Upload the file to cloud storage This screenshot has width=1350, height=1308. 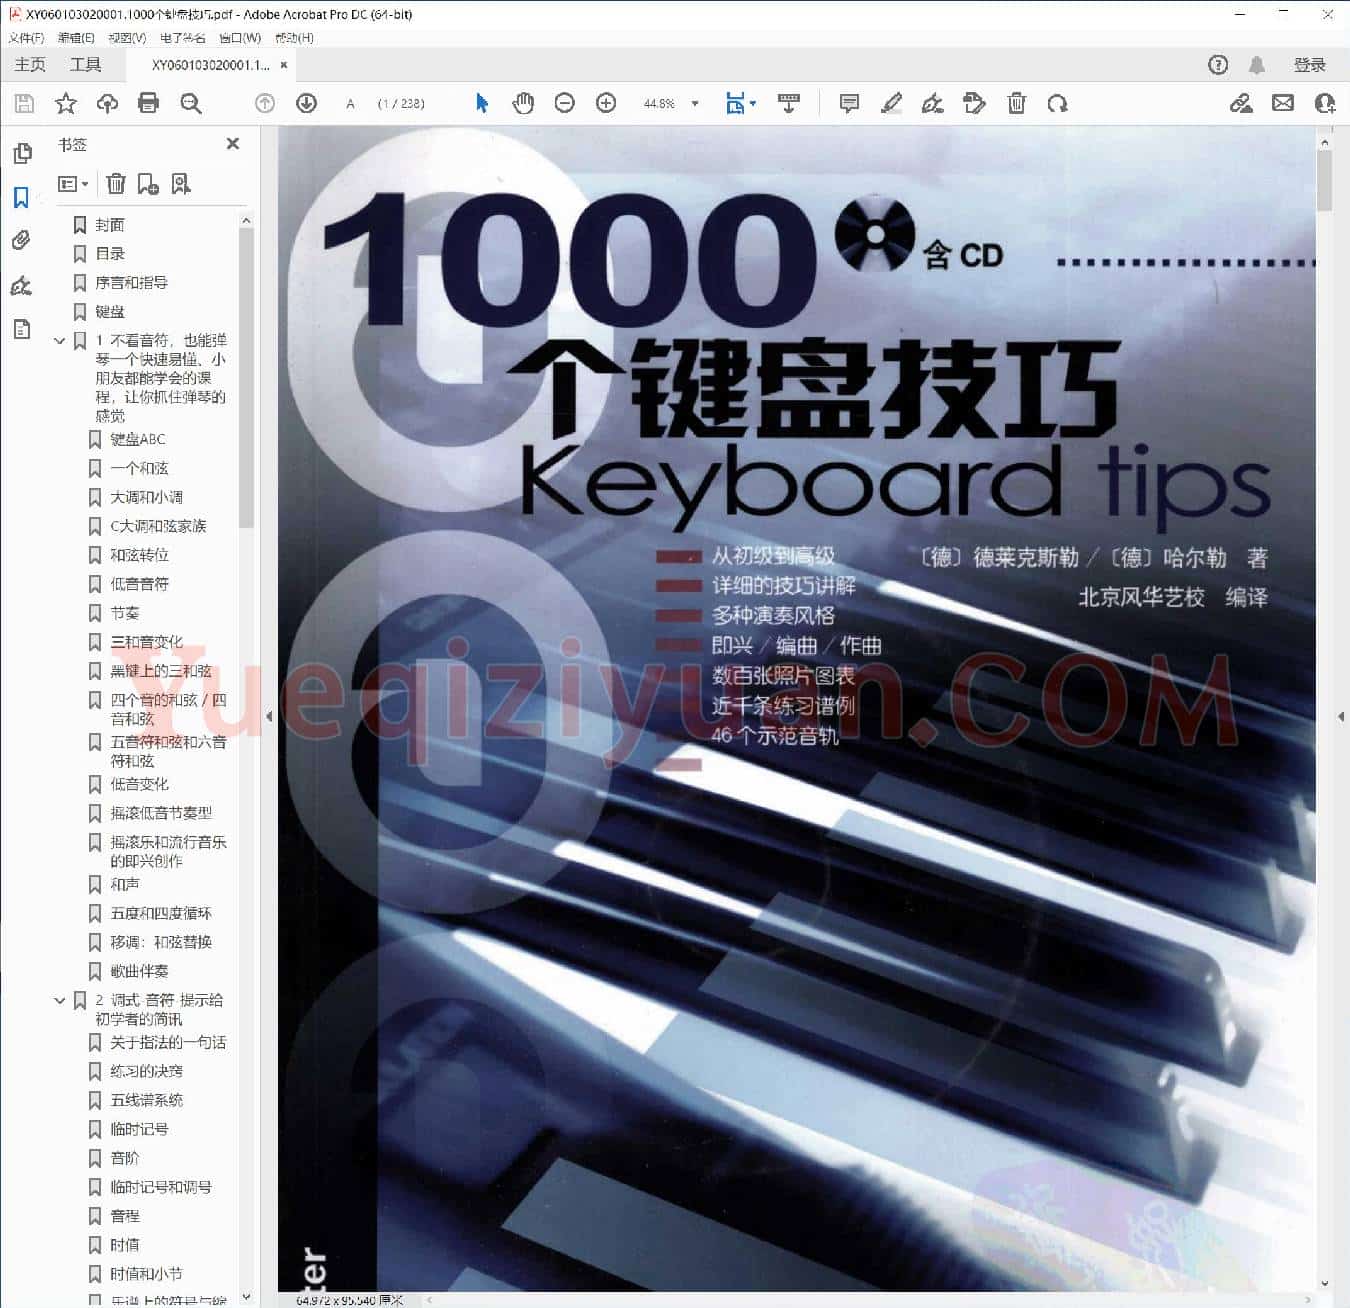pos(107,103)
